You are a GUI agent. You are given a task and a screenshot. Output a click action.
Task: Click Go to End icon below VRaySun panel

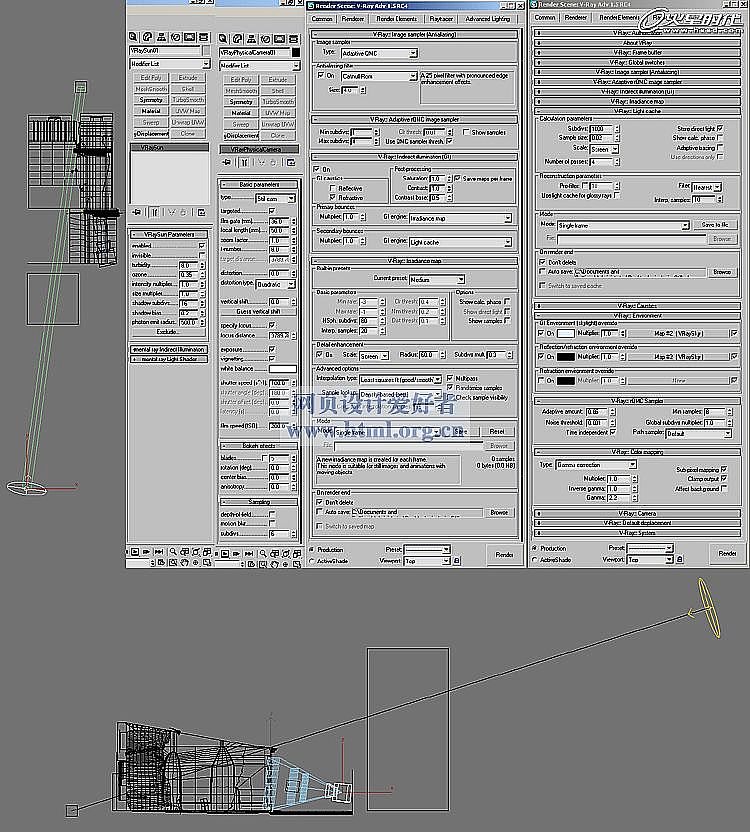click(x=158, y=552)
